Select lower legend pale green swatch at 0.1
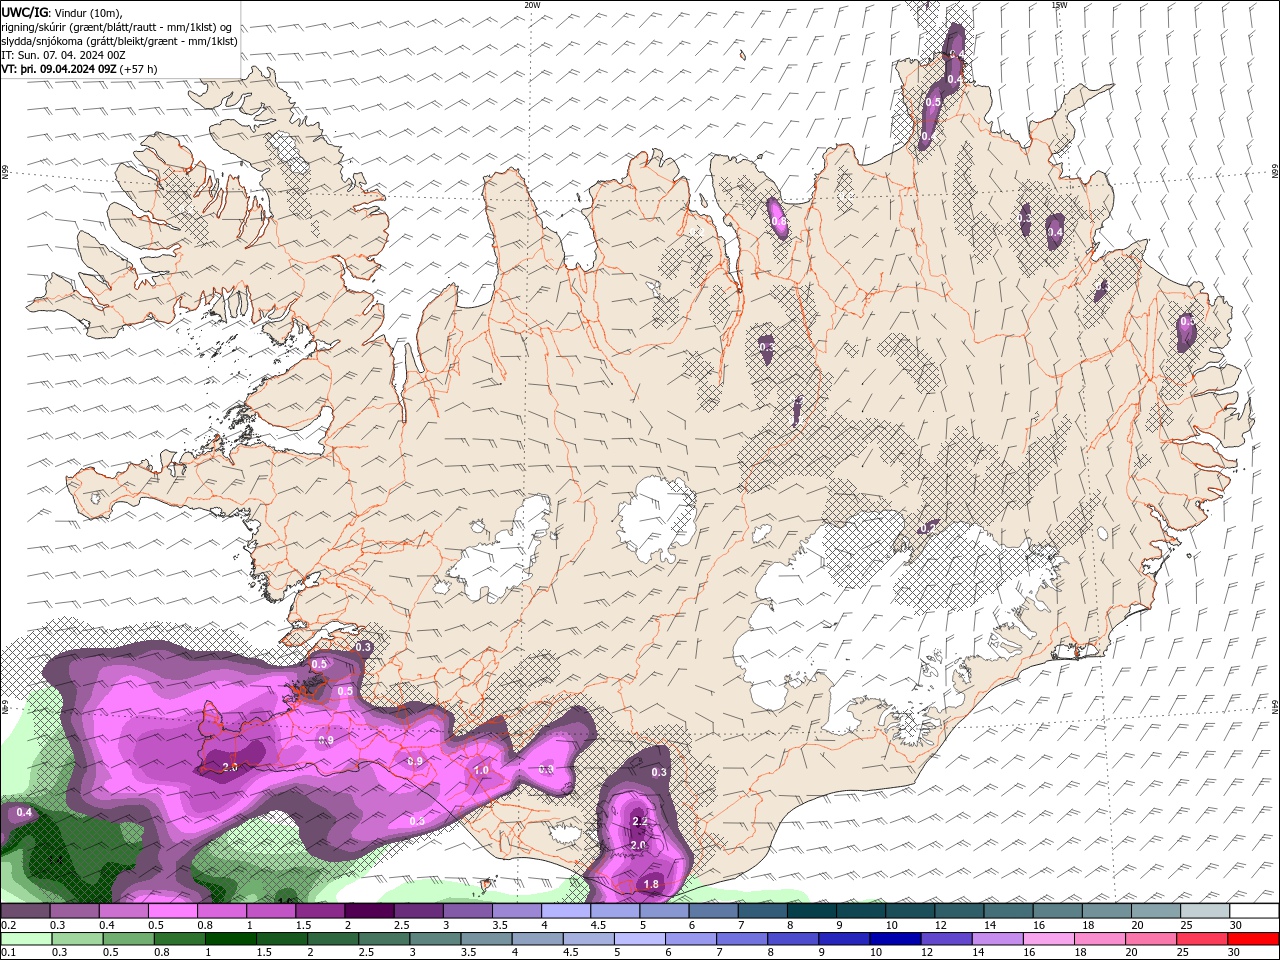Screen dimensions: 1280x960 click(26, 939)
